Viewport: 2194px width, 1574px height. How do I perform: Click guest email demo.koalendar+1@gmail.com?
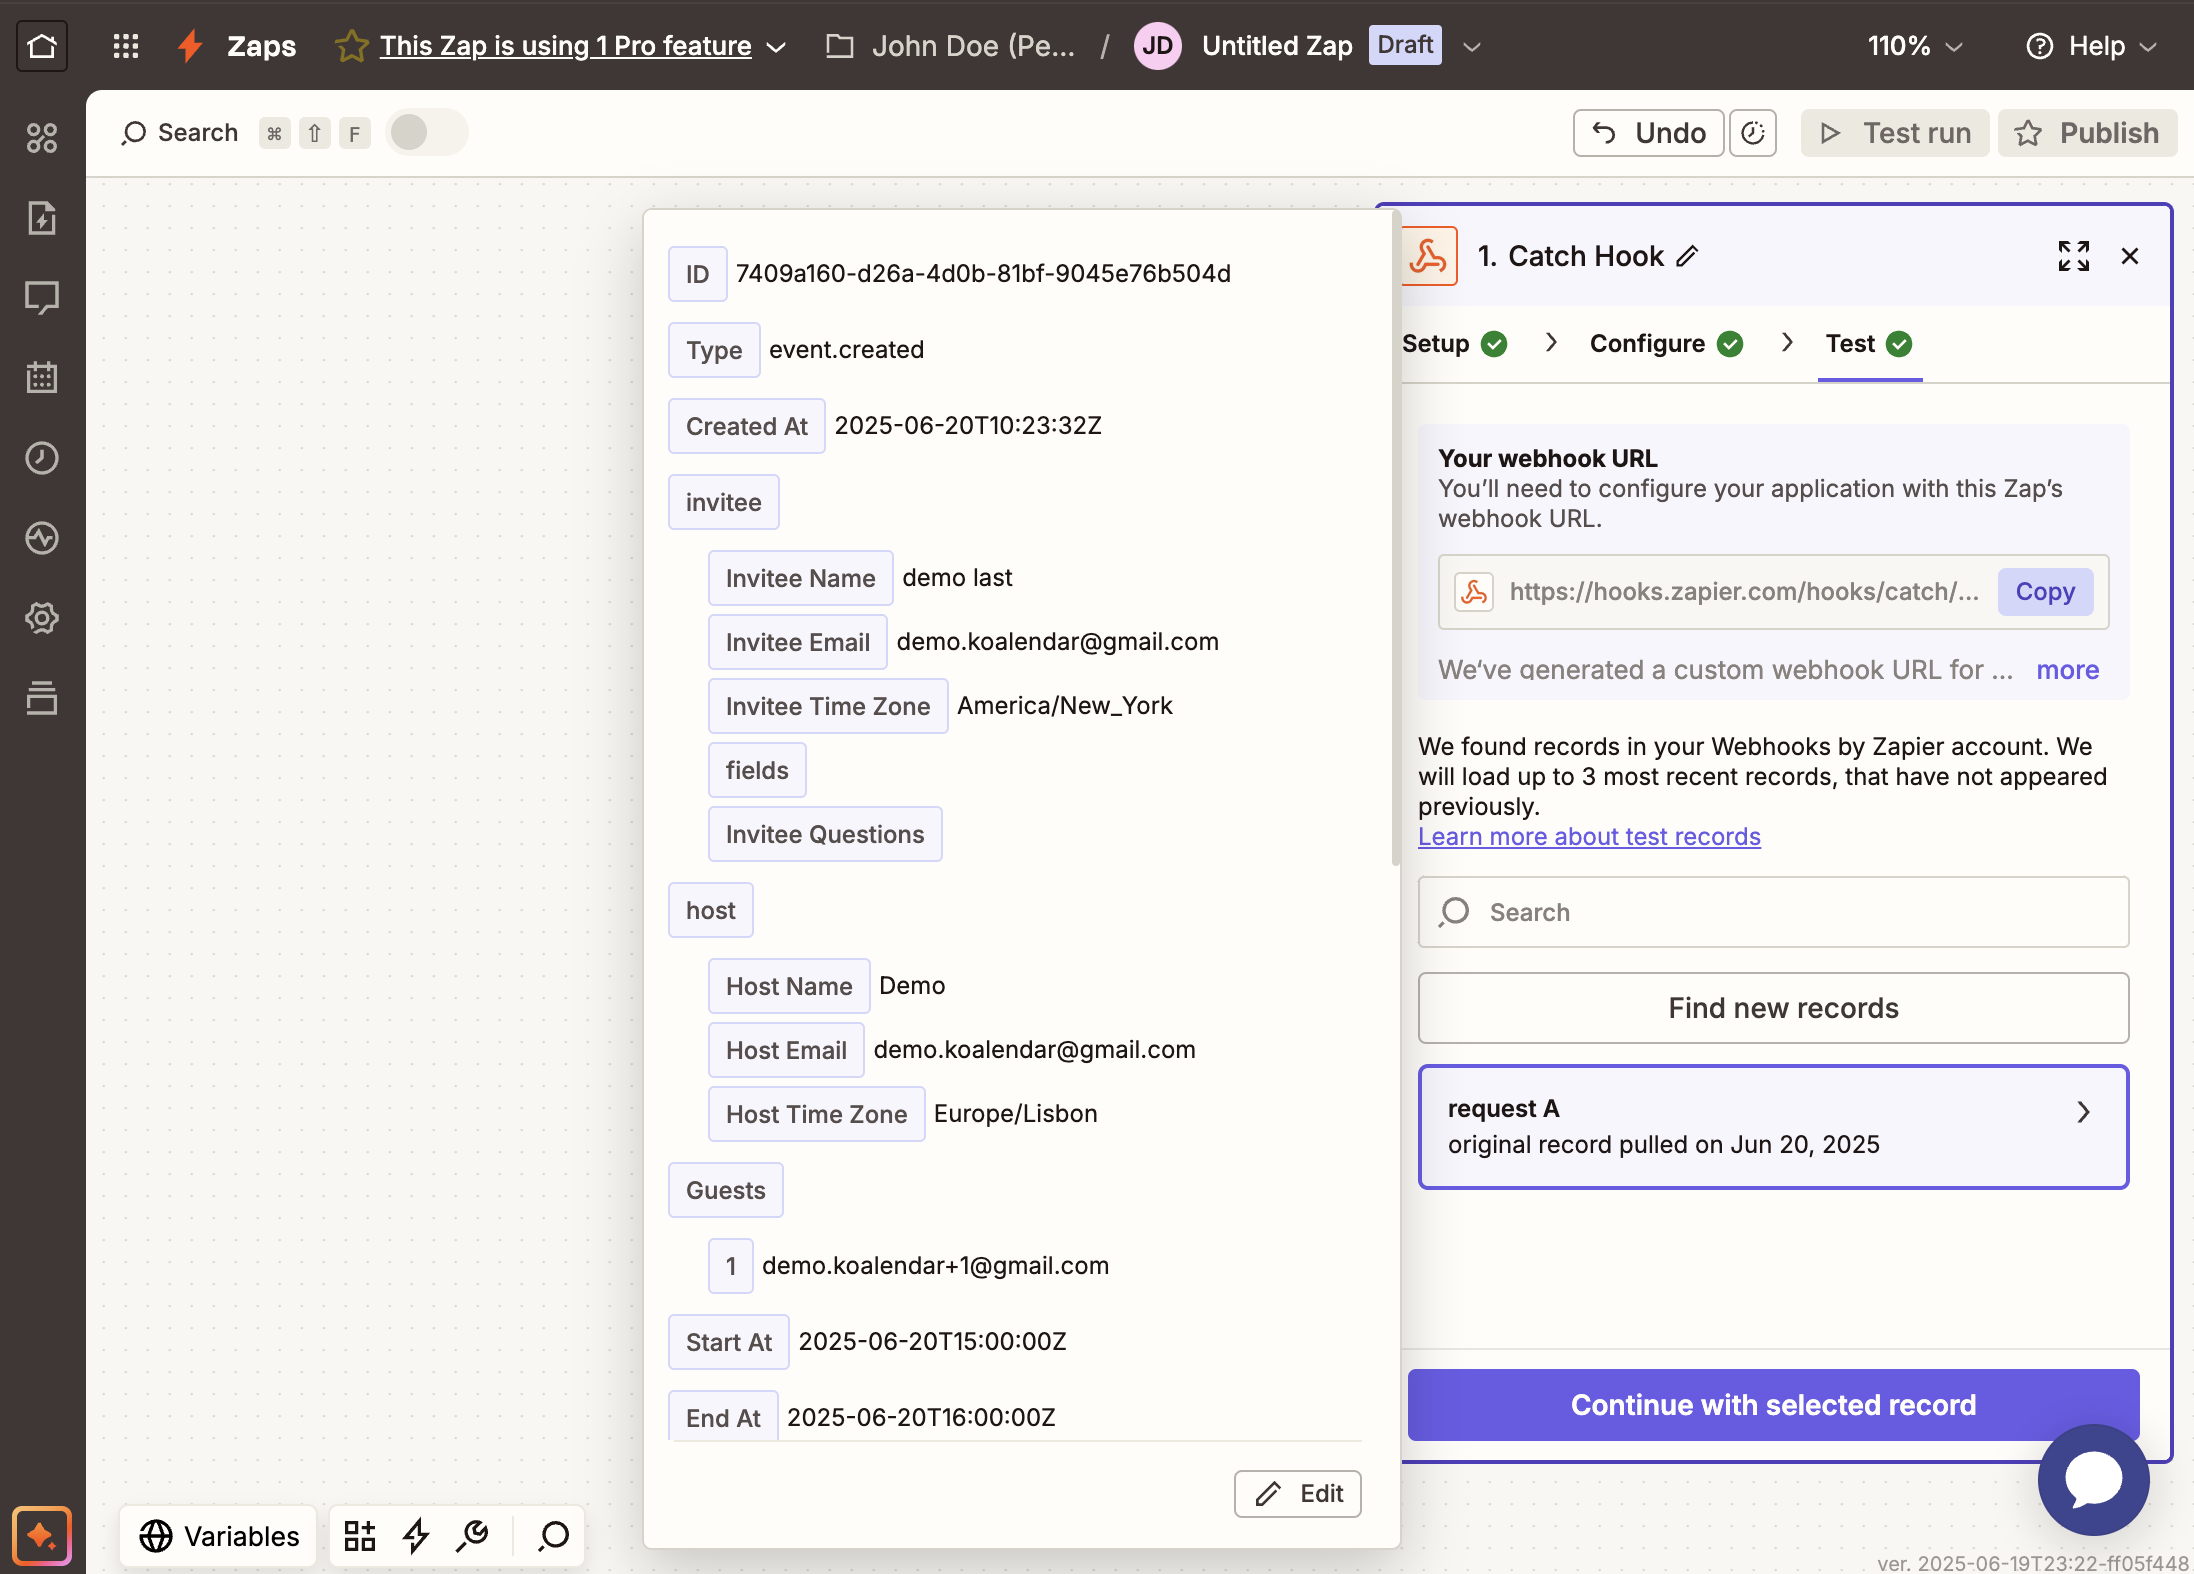pos(935,1266)
